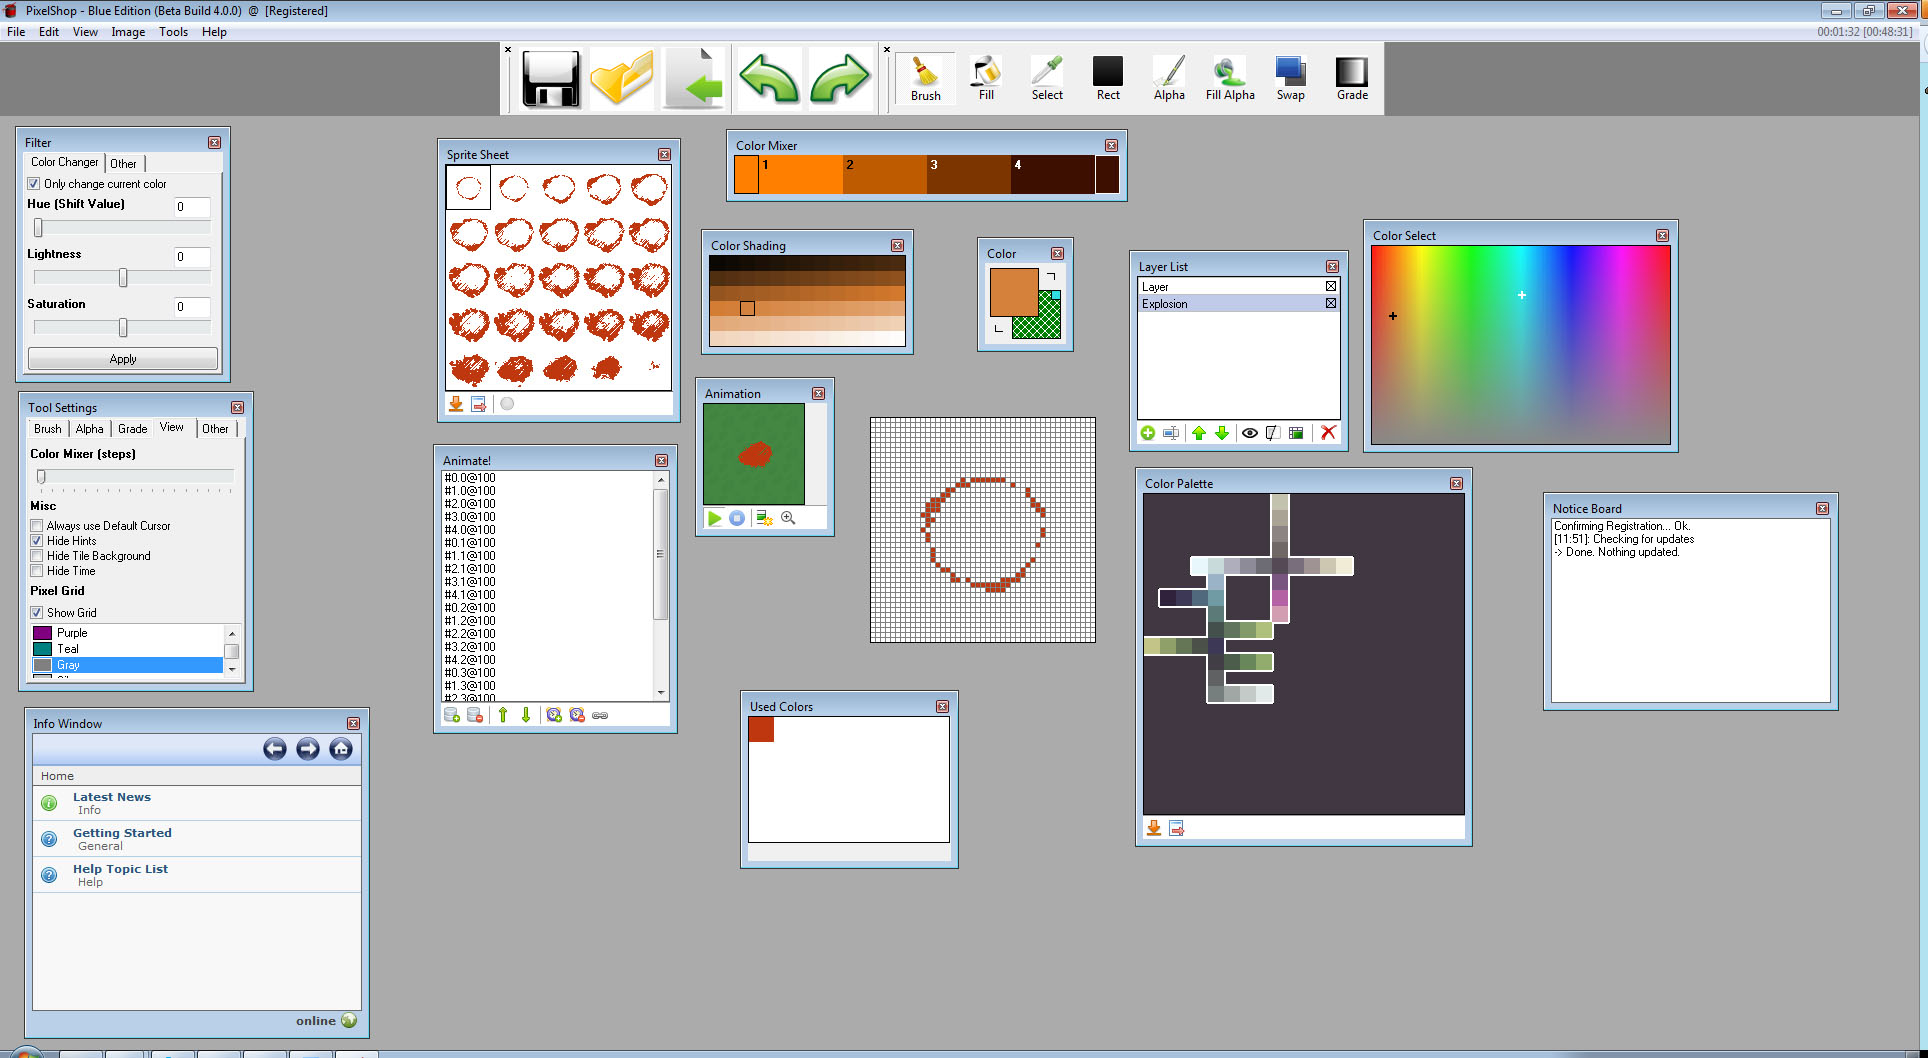Image resolution: width=1928 pixels, height=1058 pixels.
Task: Enable Hide Tile Background option
Action: (x=37, y=556)
